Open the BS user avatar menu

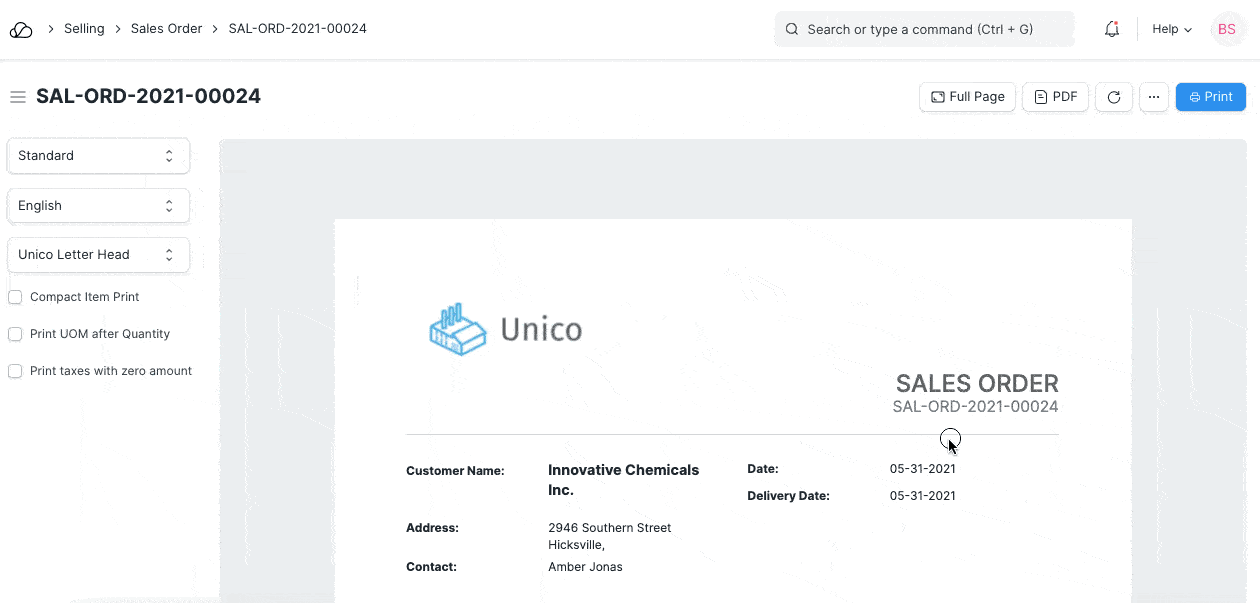1226,29
